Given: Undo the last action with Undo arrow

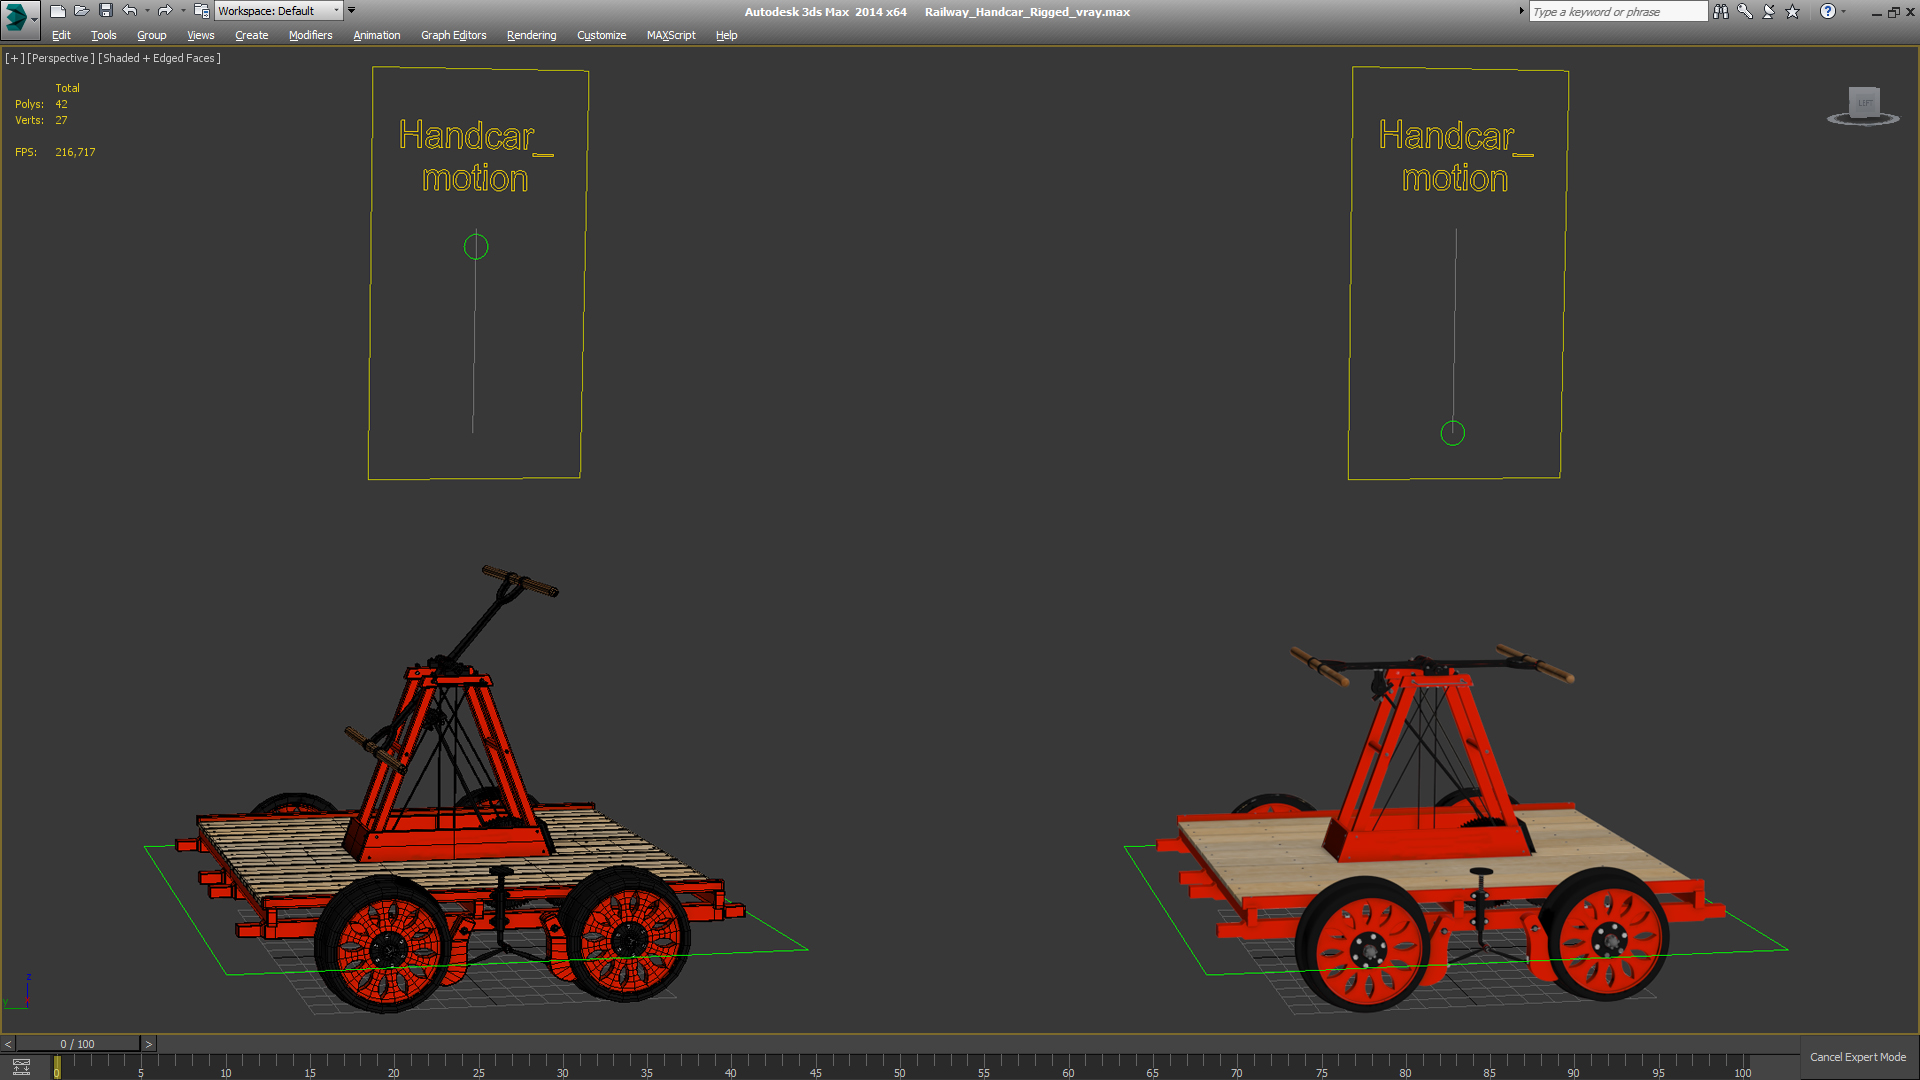Looking at the screenshot, I should 130,11.
